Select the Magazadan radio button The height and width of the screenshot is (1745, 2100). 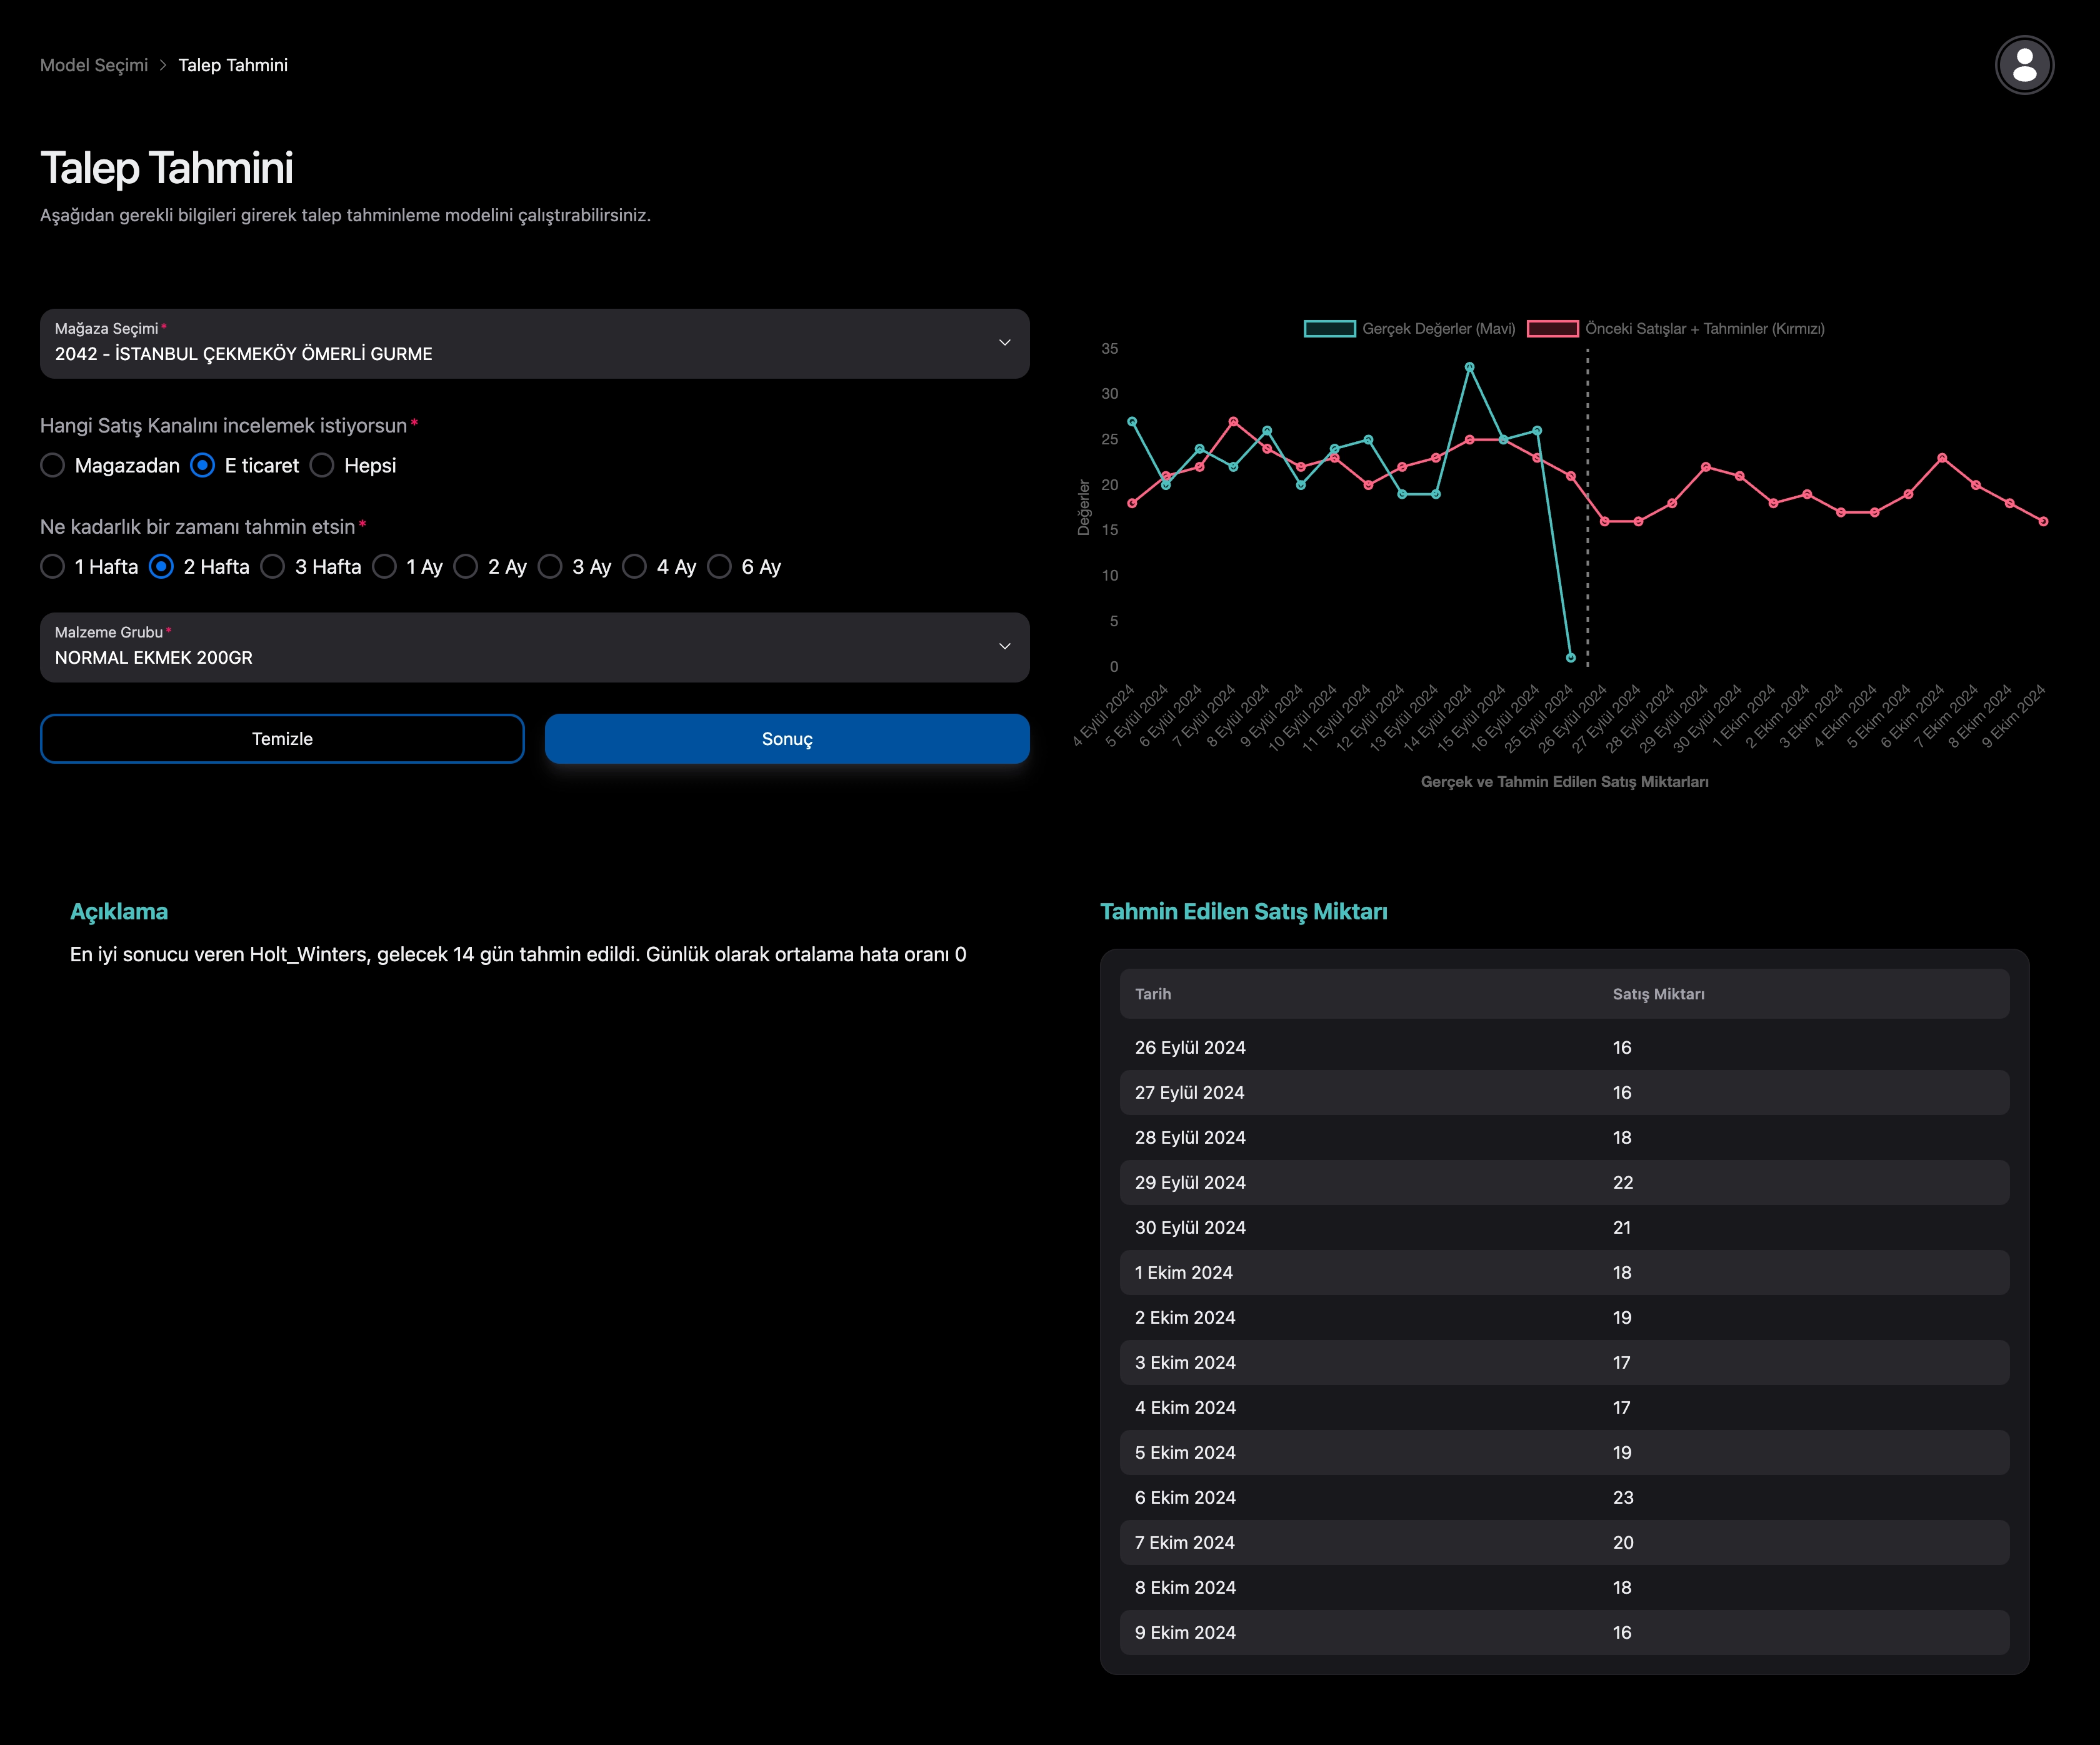pos(53,465)
